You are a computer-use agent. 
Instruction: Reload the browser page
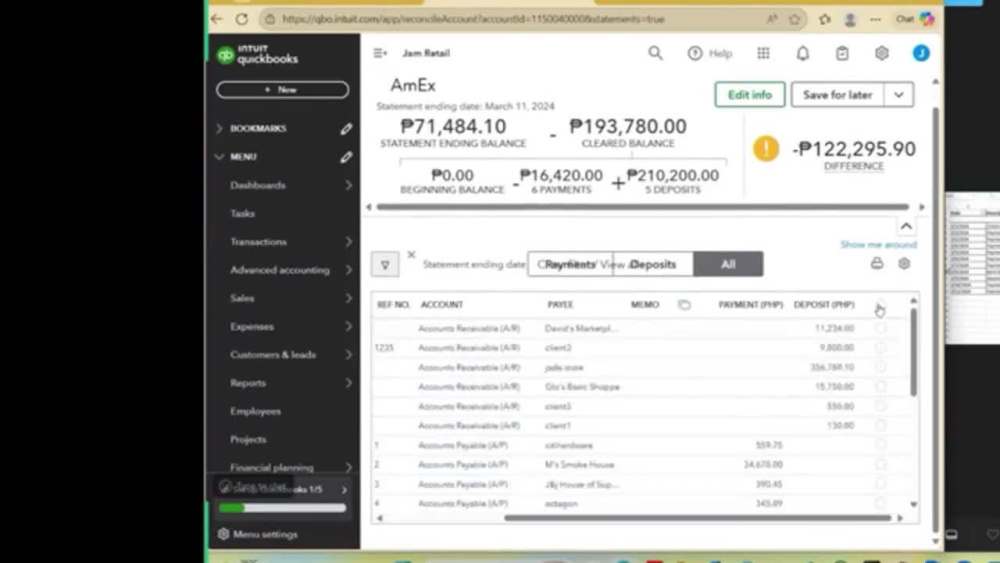242,19
